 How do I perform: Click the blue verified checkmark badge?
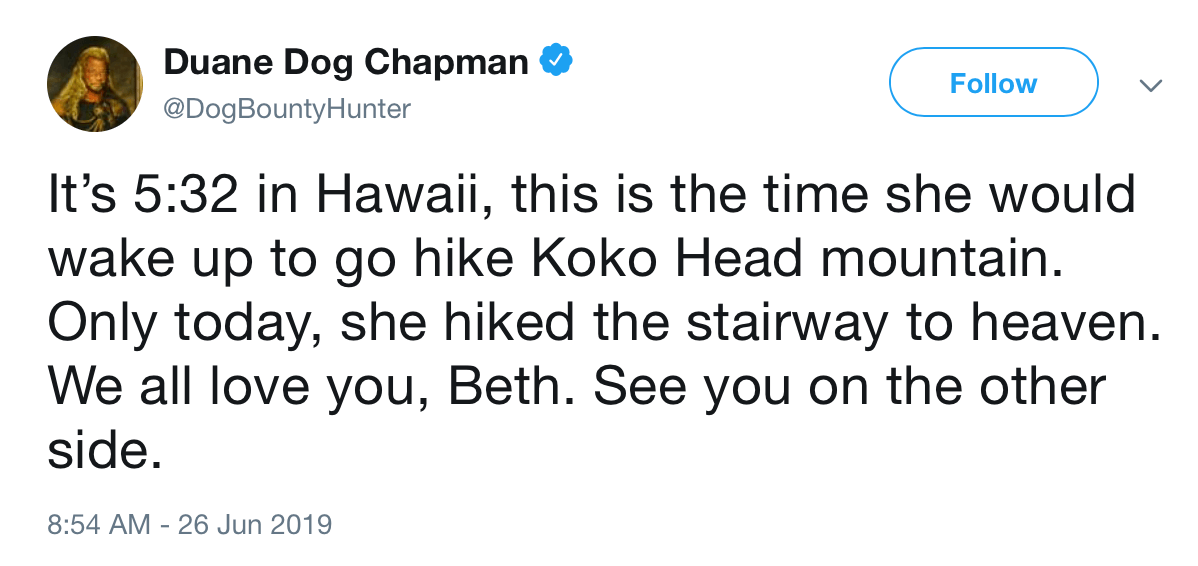[x=556, y=63]
